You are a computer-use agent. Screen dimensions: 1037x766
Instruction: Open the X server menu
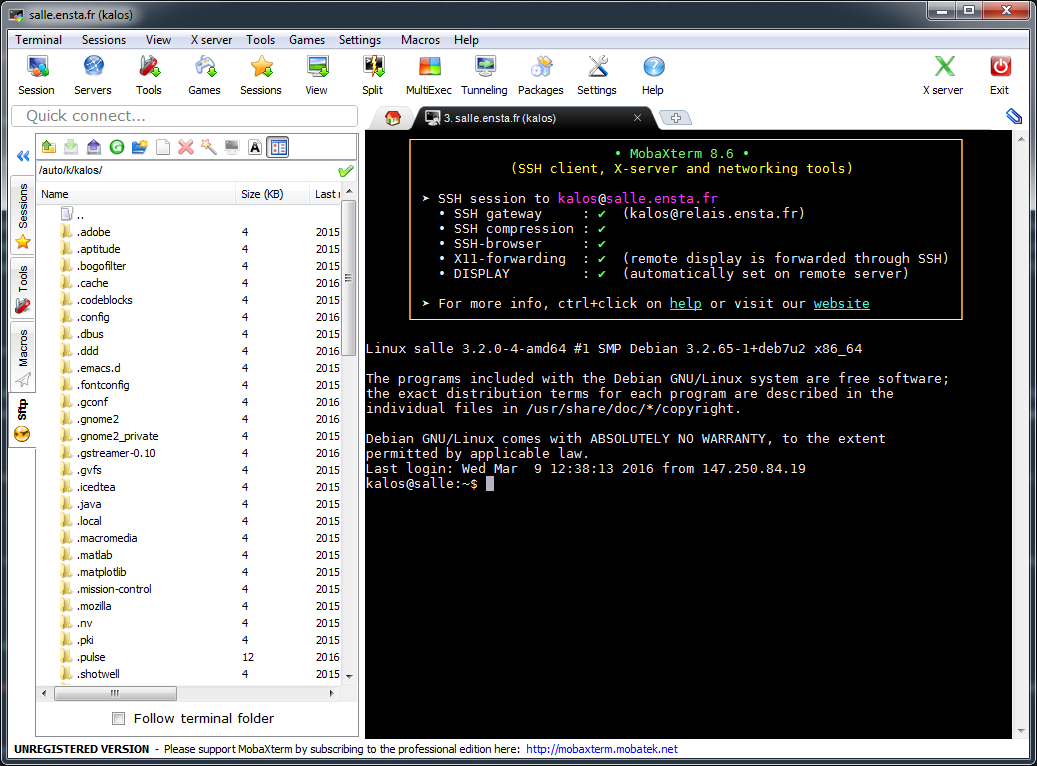(x=211, y=40)
